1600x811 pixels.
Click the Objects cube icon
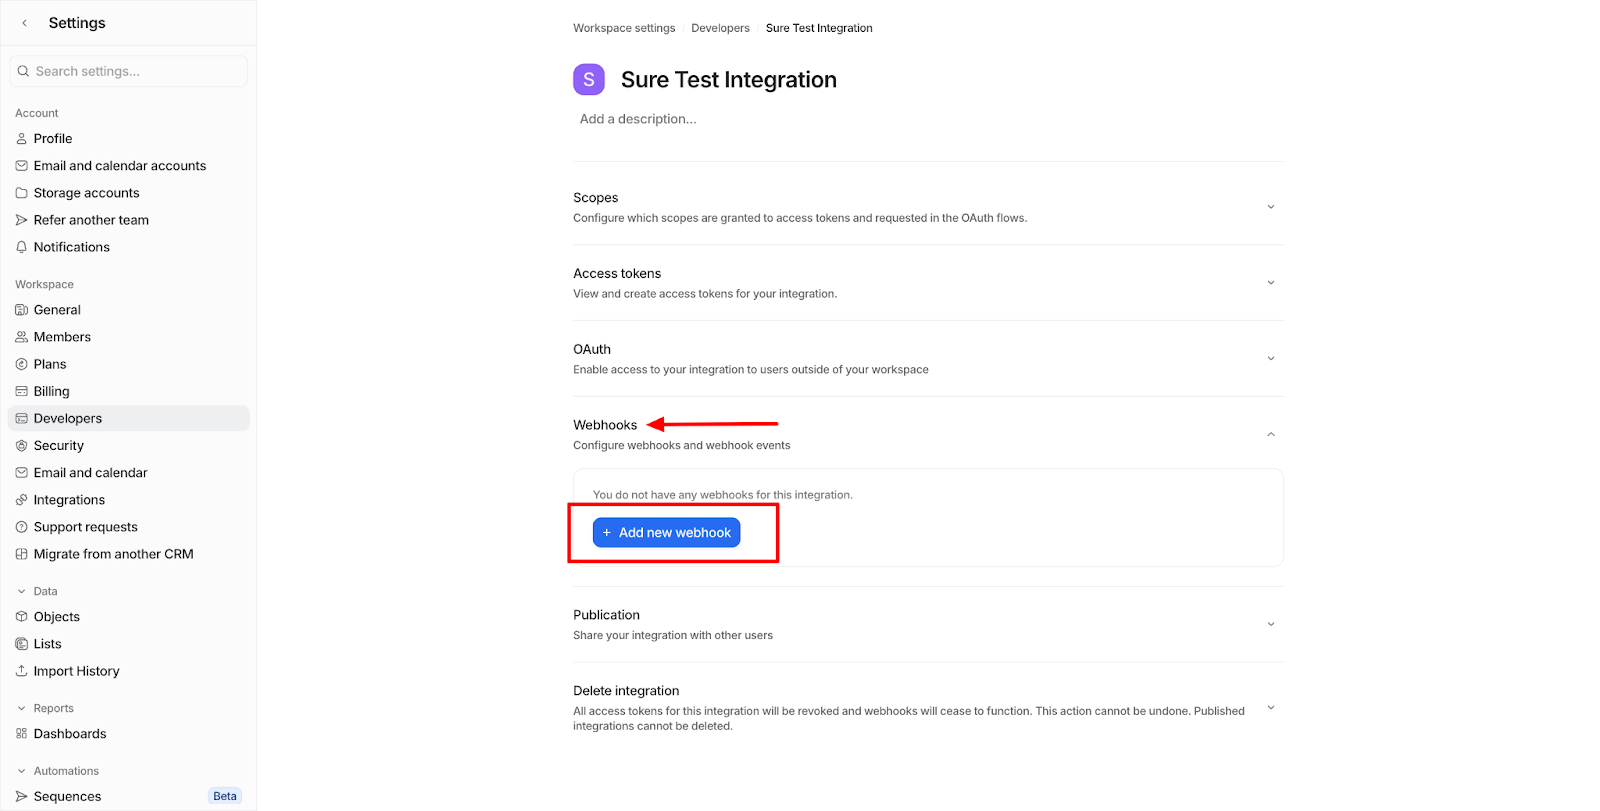(21, 617)
